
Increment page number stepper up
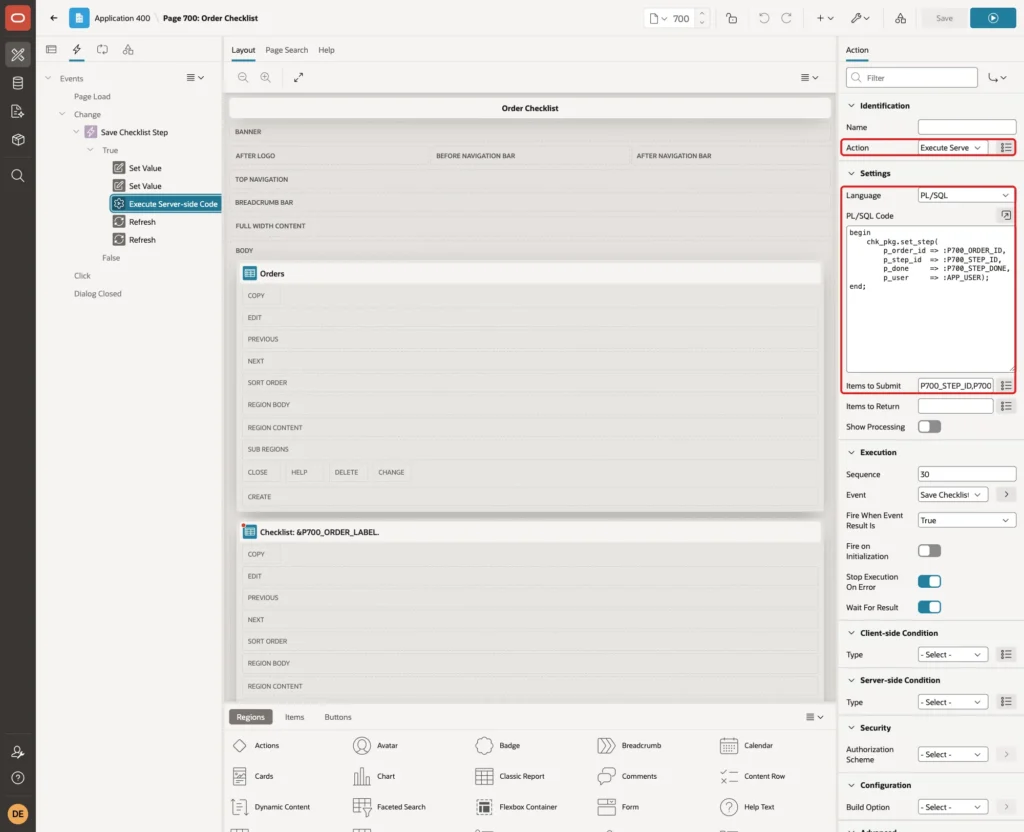(702, 13)
